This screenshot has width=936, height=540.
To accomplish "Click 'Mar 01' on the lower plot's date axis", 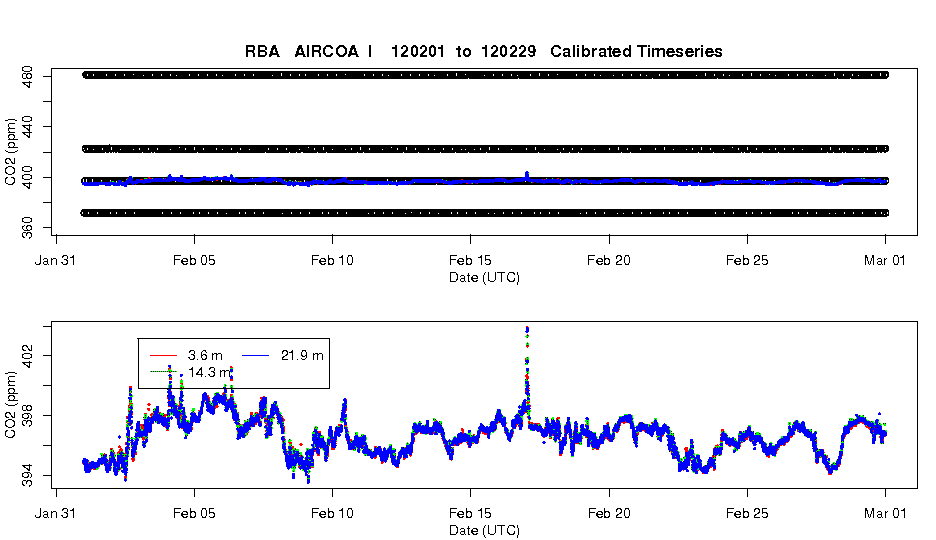I will (x=885, y=514).
